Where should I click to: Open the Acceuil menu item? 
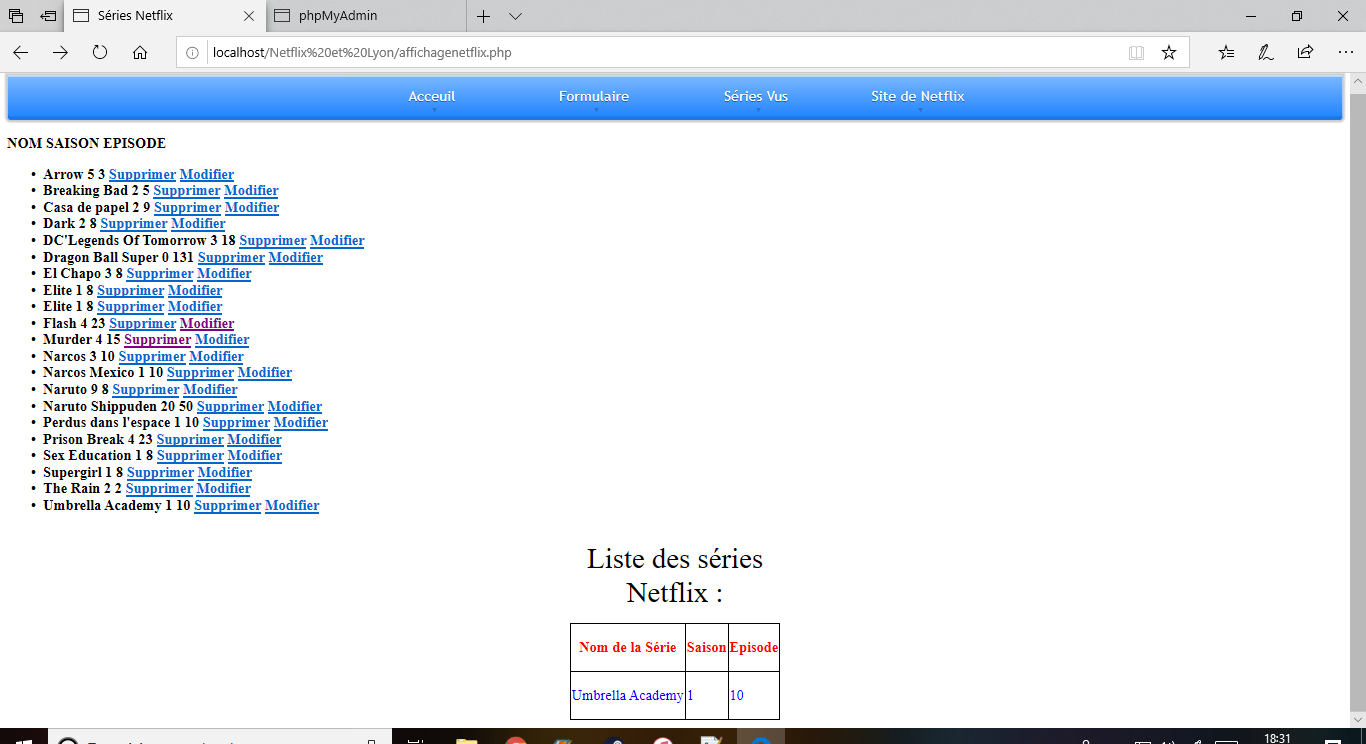click(x=432, y=96)
